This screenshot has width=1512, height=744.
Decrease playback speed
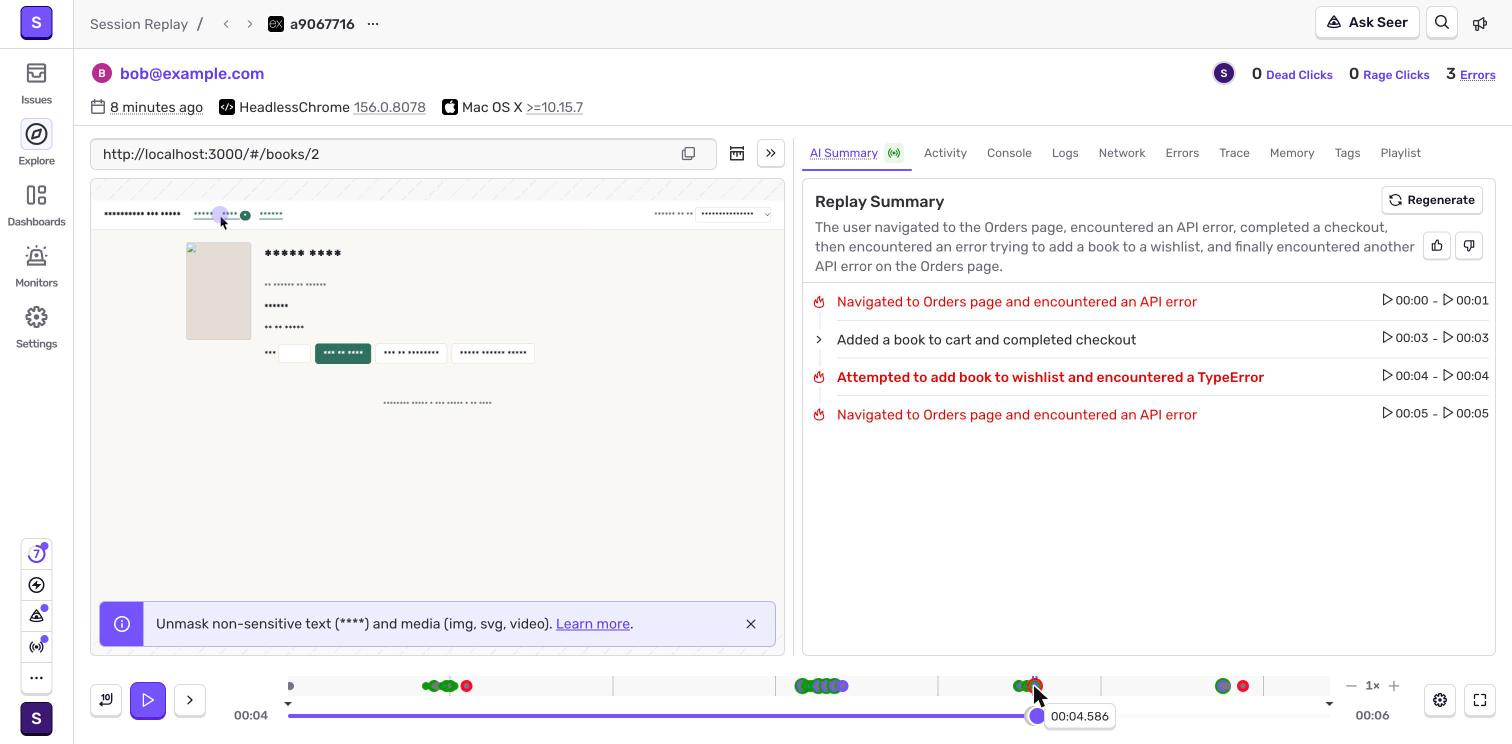point(1352,686)
